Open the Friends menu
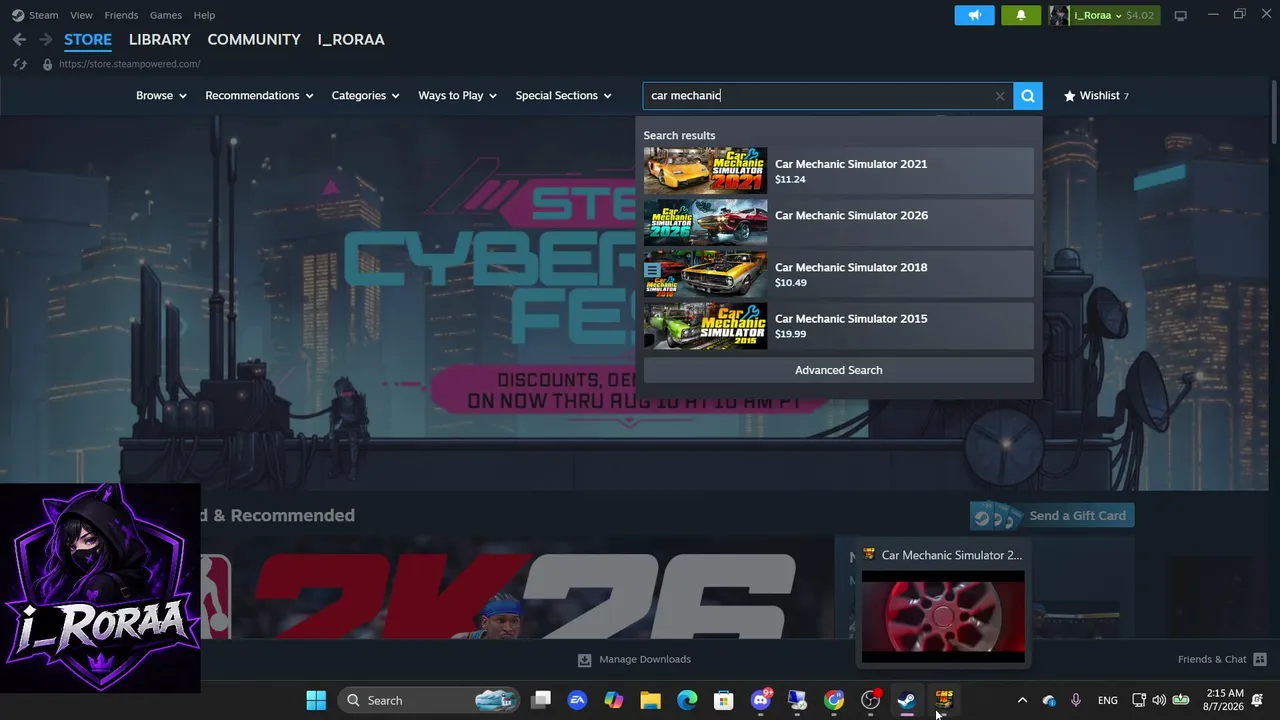 [121, 15]
